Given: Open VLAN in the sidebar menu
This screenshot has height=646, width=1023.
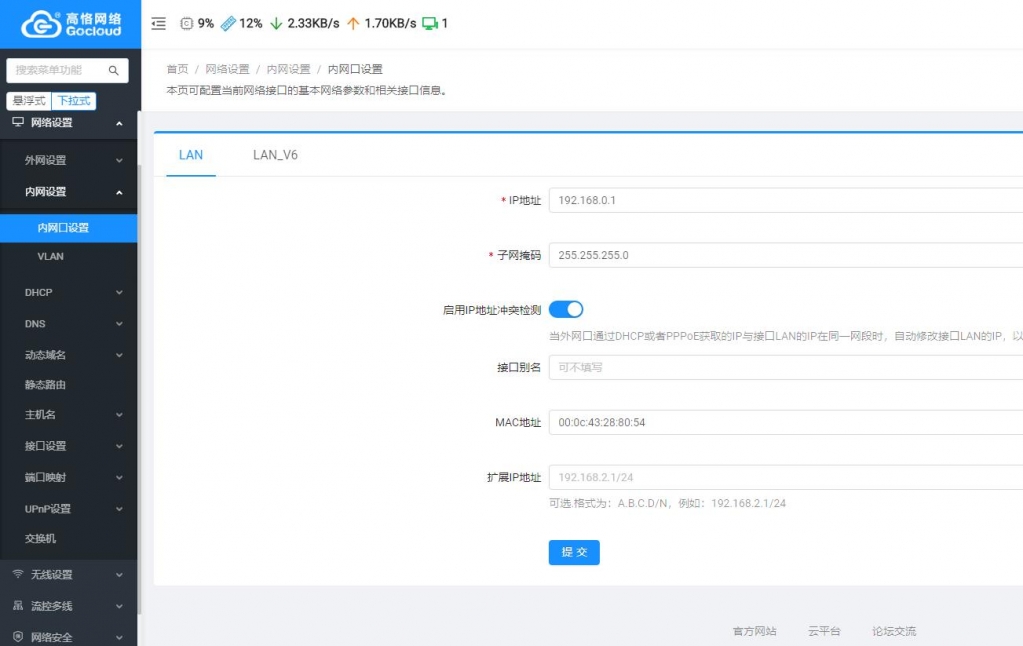Looking at the screenshot, I should point(51,257).
